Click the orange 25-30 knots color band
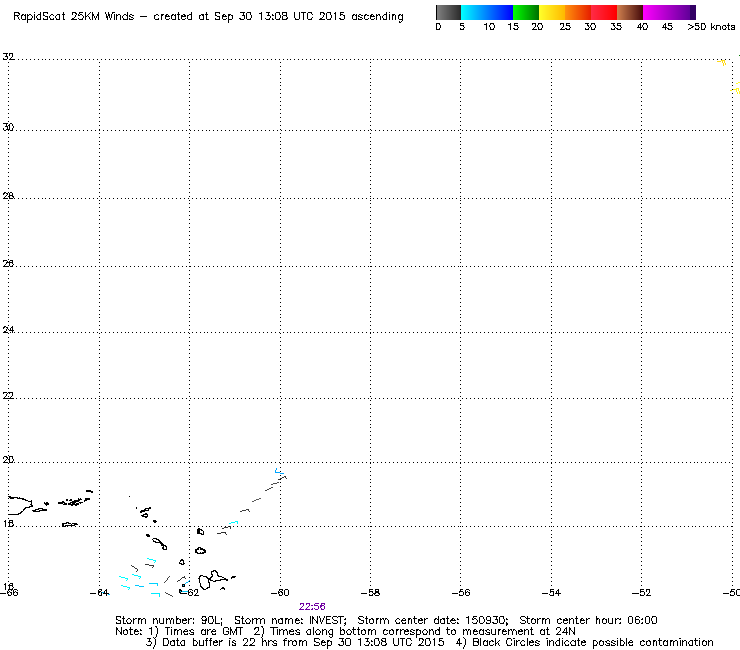The image size is (740, 650). click(x=578, y=12)
